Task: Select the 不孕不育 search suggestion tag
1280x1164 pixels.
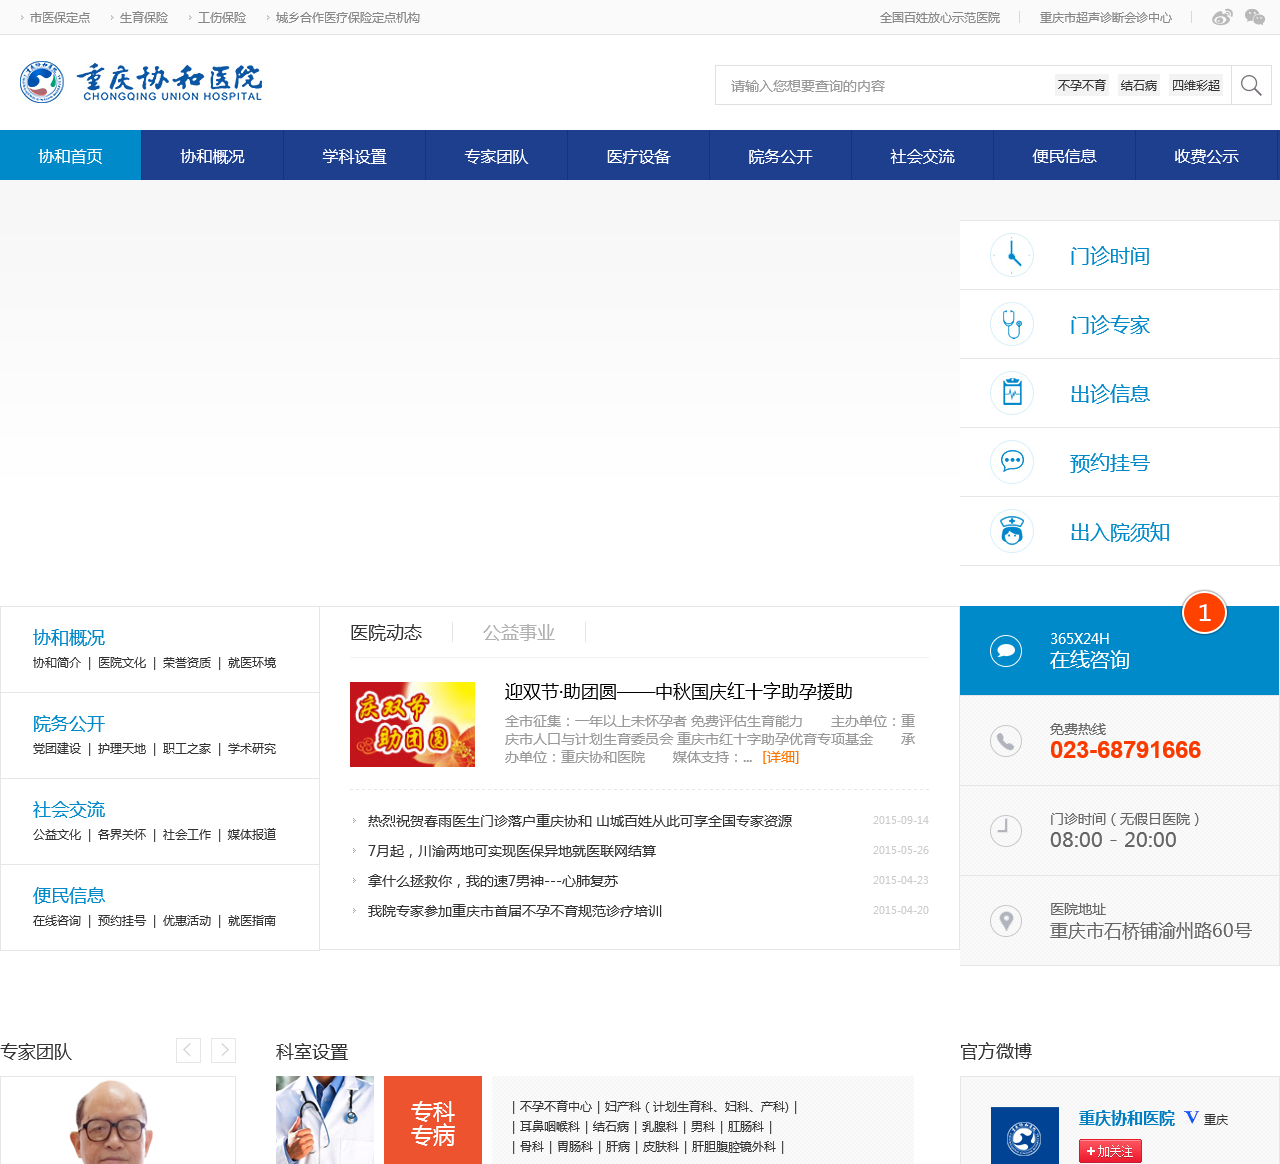Action: [1082, 86]
